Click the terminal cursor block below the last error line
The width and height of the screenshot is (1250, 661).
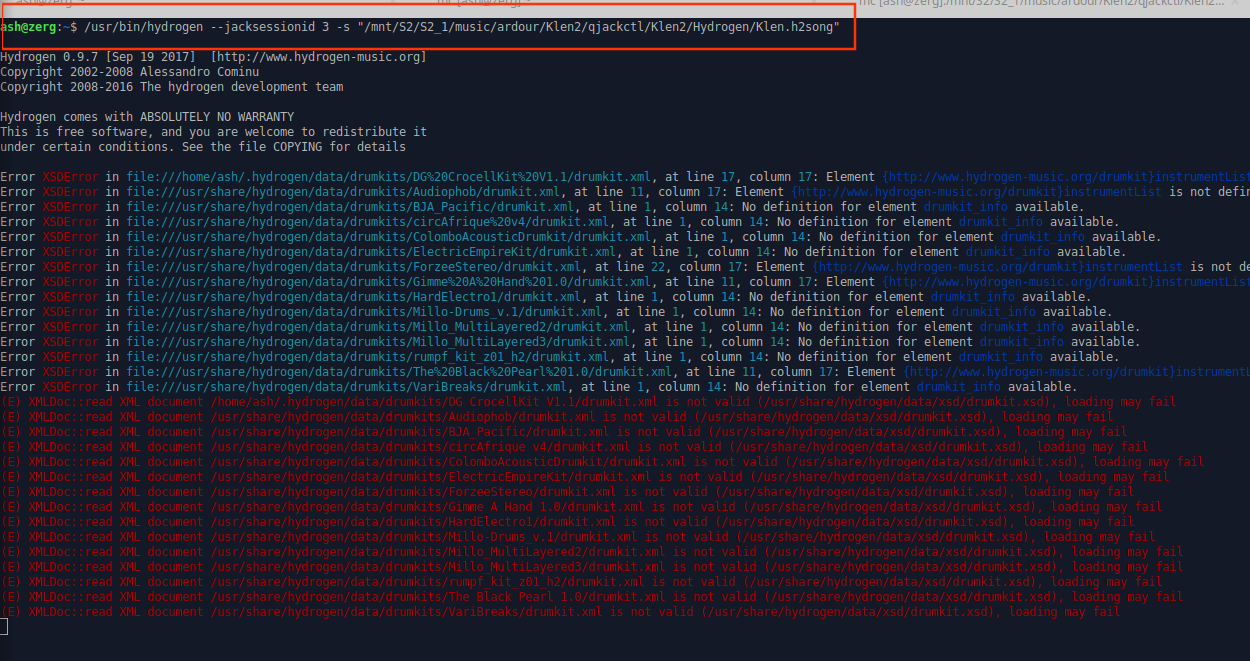pos(4,627)
